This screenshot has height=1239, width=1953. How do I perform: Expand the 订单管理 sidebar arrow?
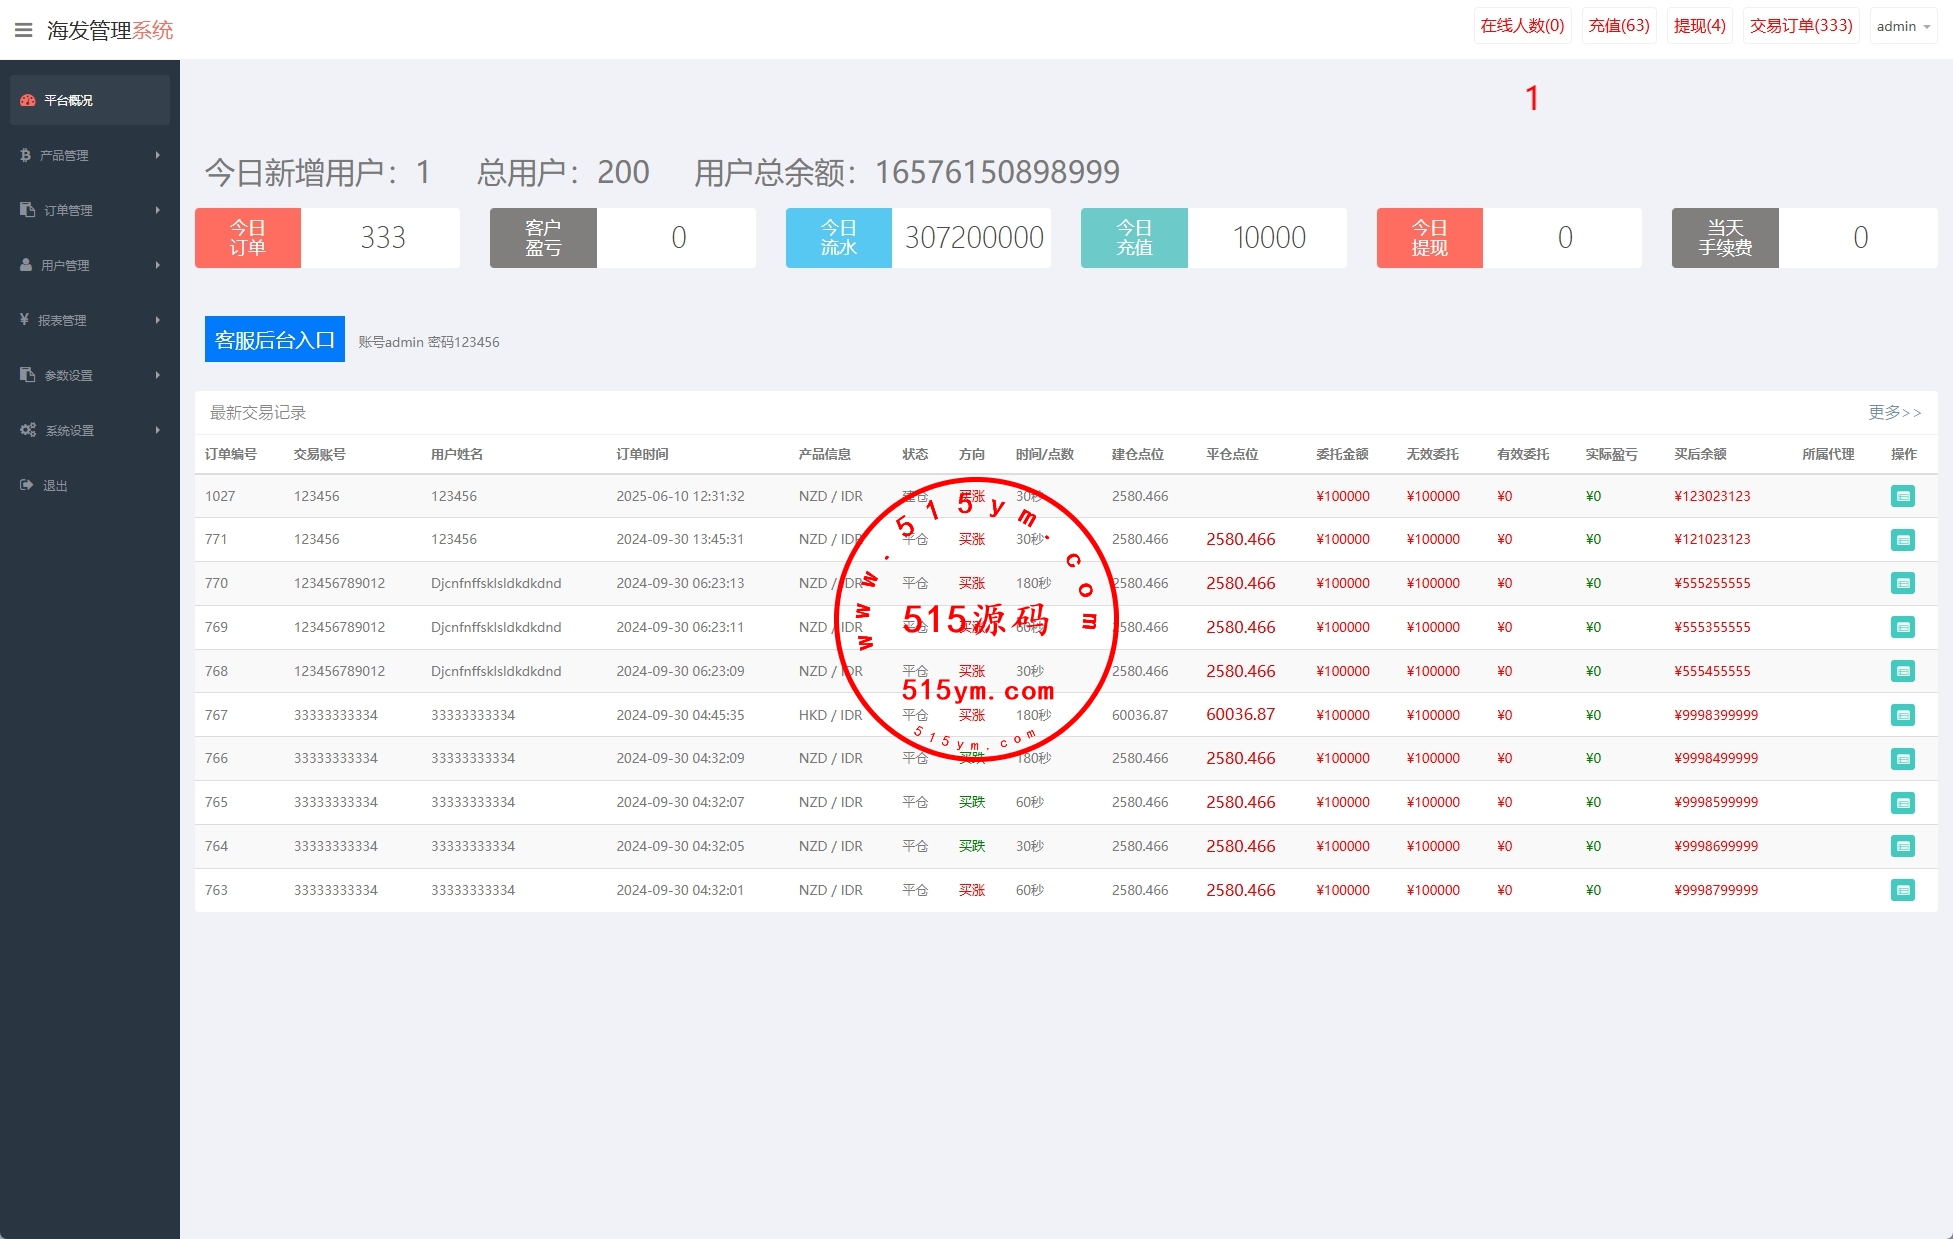point(157,210)
